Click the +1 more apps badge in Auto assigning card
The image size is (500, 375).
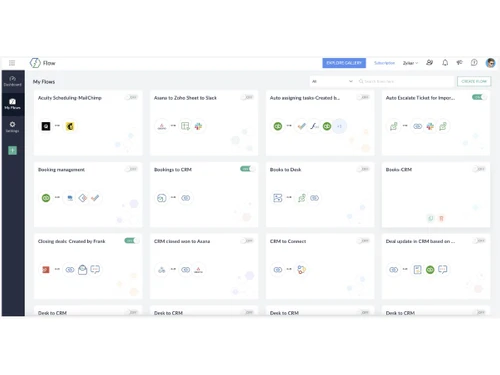pyautogui.click(x=339, y=126)
